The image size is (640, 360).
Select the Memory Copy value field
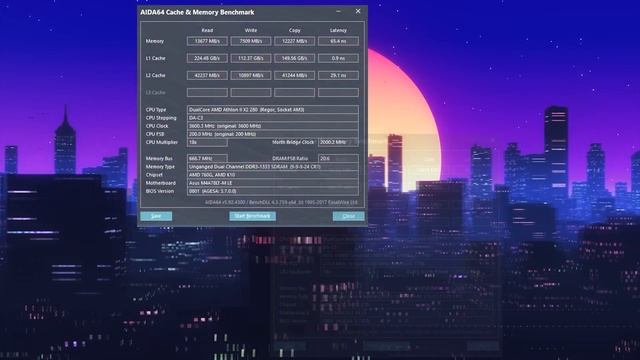pos(294,41)
